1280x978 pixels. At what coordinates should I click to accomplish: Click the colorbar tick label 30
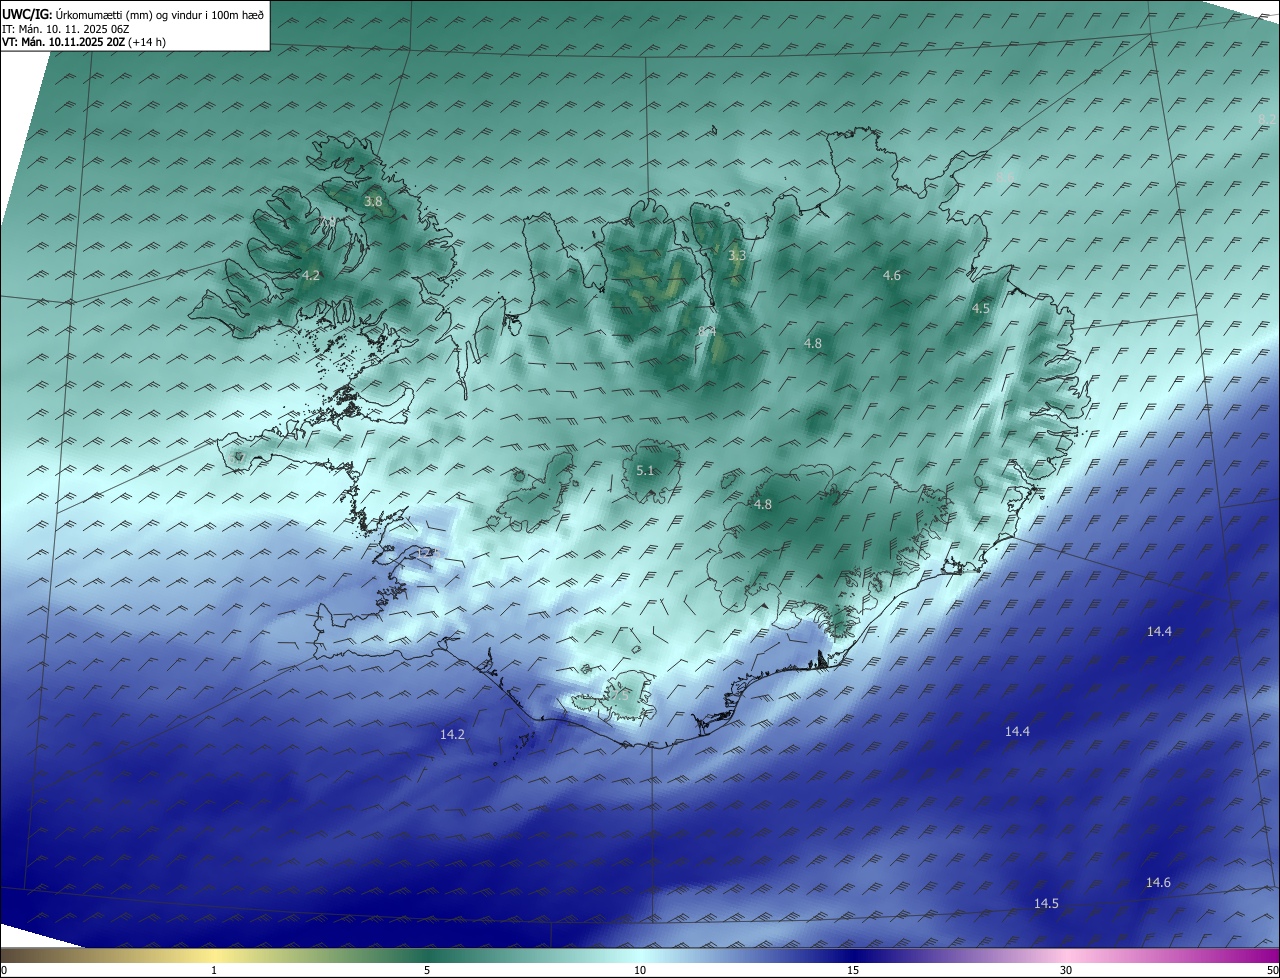1066,970
